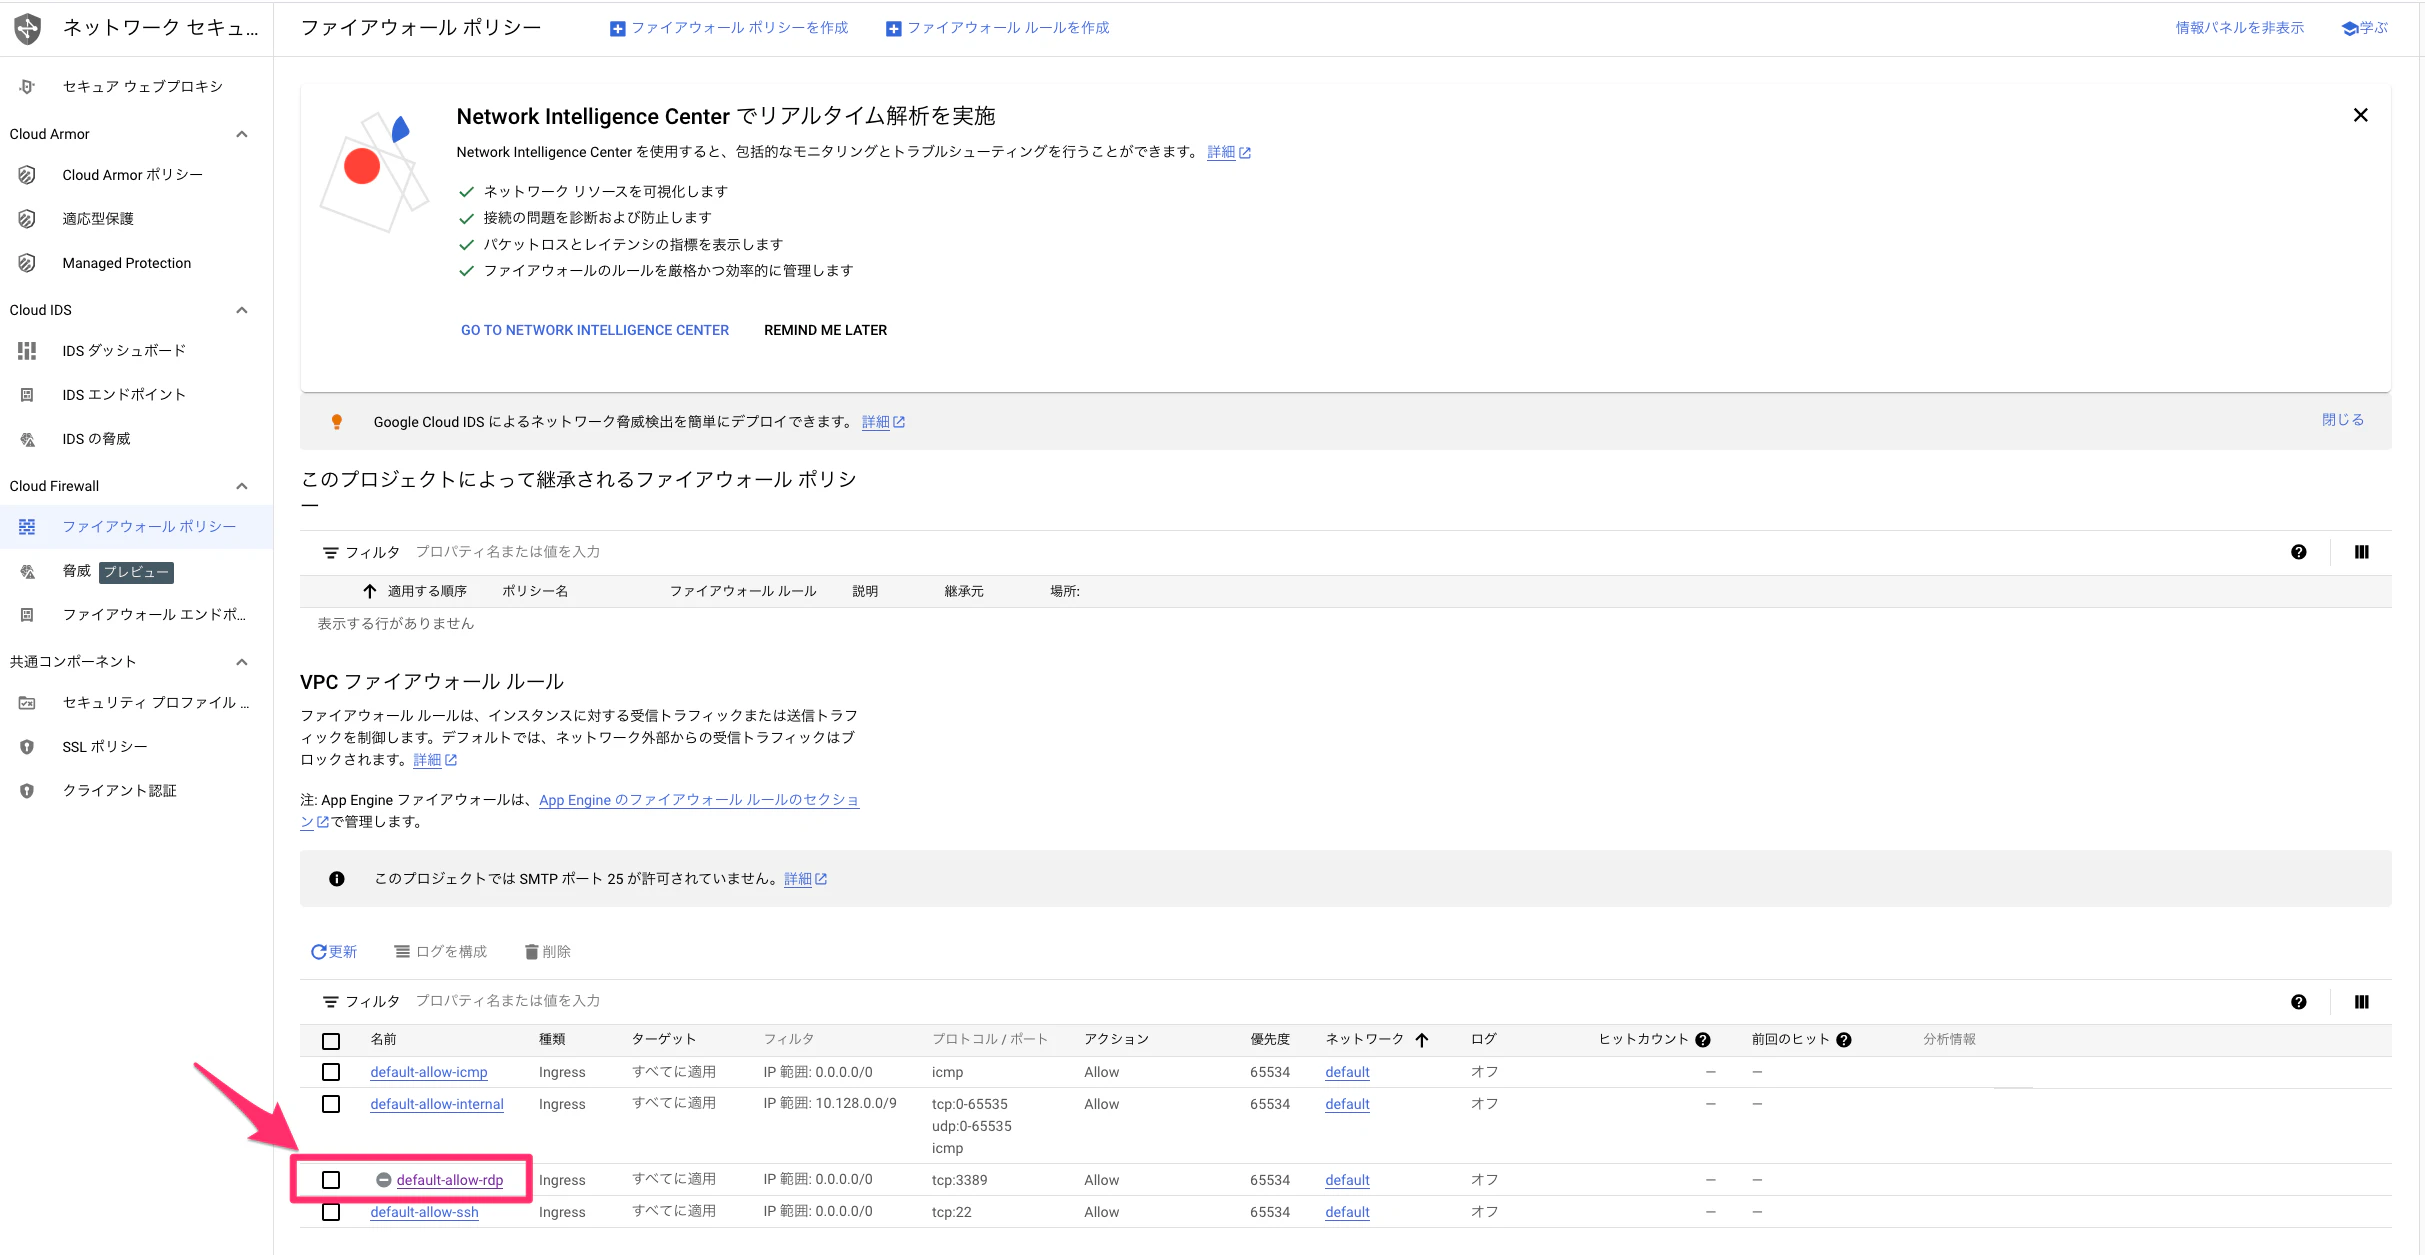Open クライアント認証 sidebar item
The width and height of the screenshot is (2425, 1255).
click(136, 791)
